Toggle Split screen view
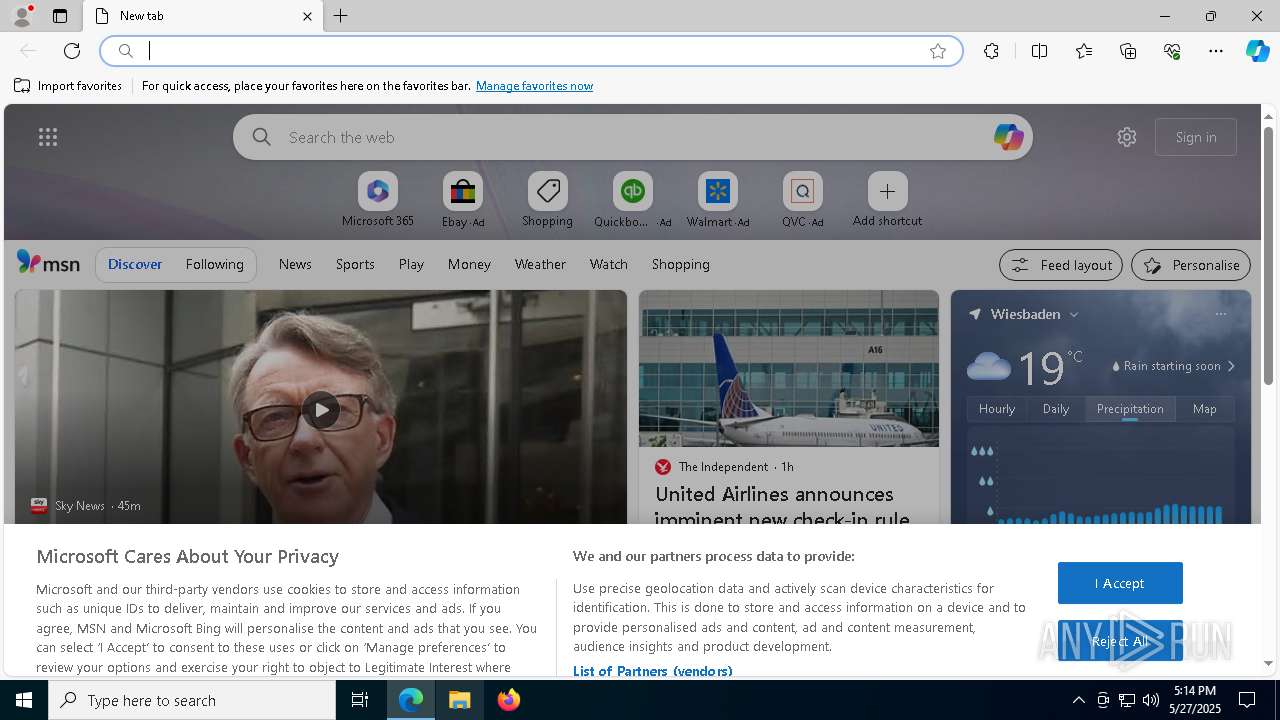This screenshot has width=1280, height=720. click(x=1039, y=51)
